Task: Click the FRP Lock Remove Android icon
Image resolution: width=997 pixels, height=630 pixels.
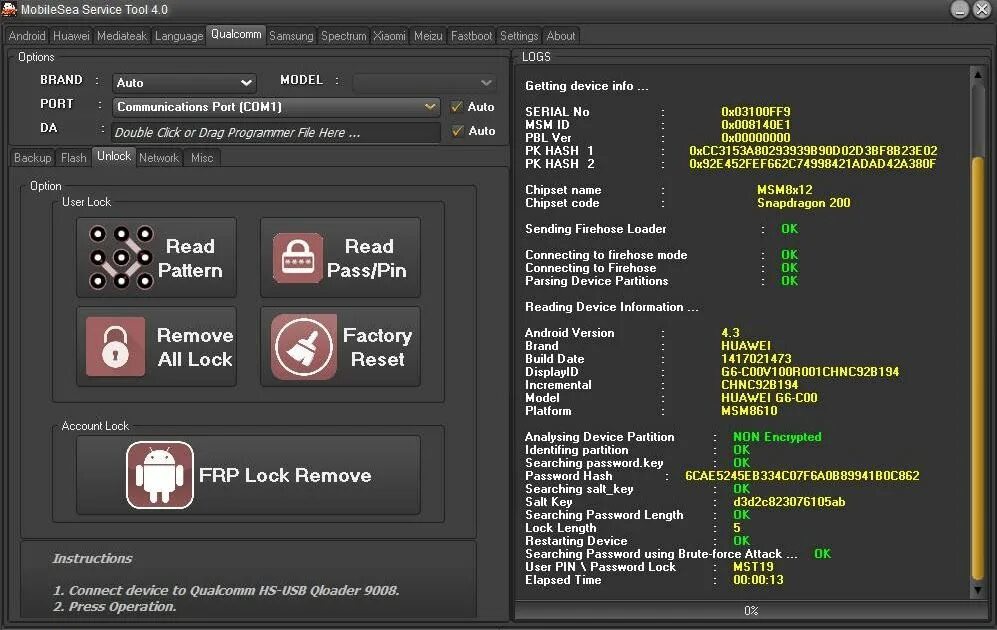Action: tap(160, 475)
